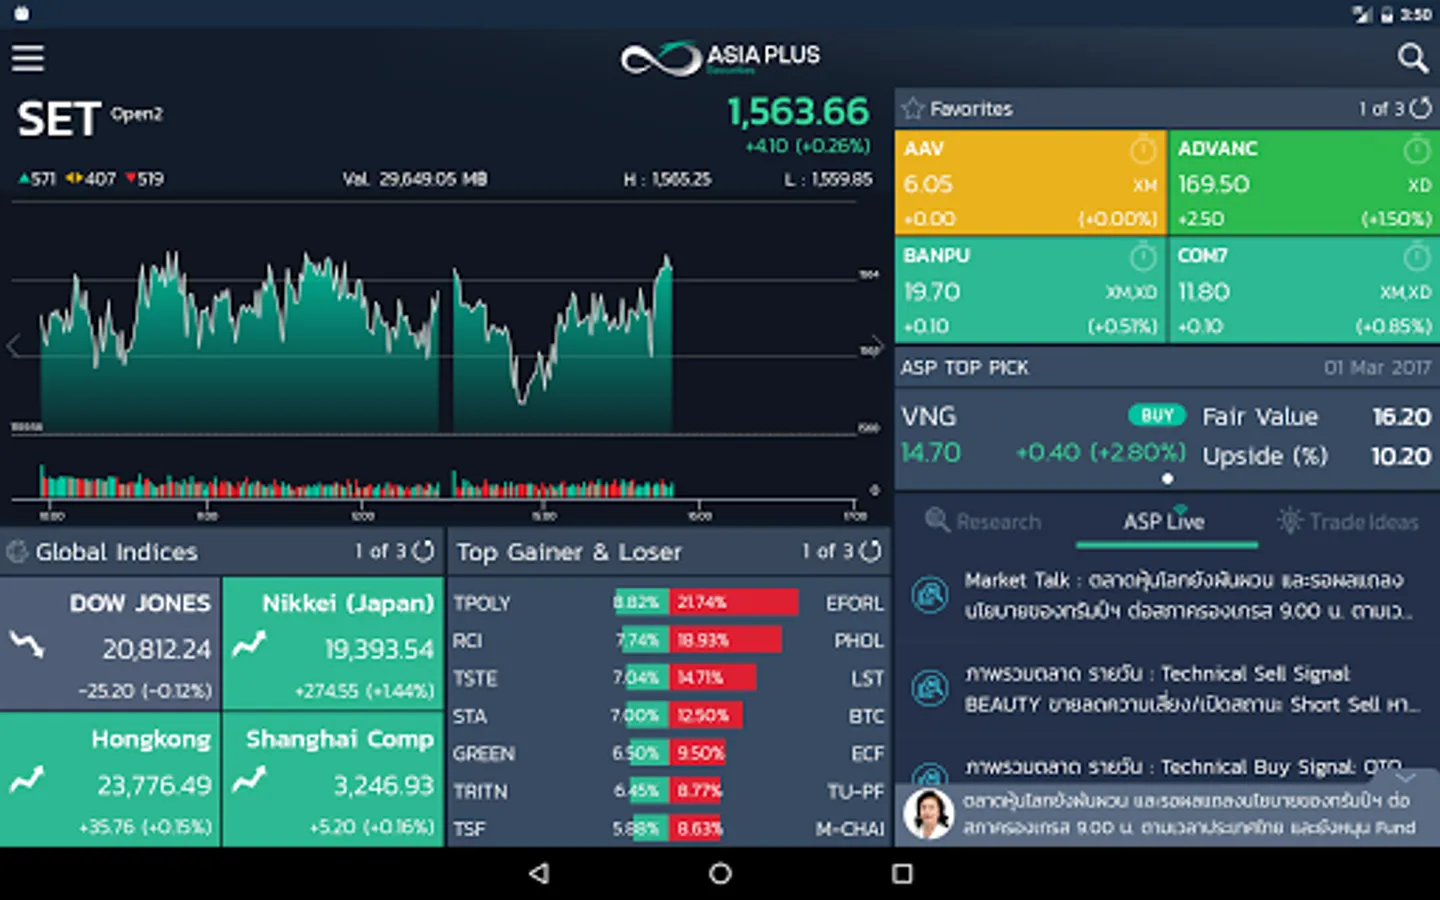Refresh the Top Gainer & Loser panel

(x=871, y=551)
